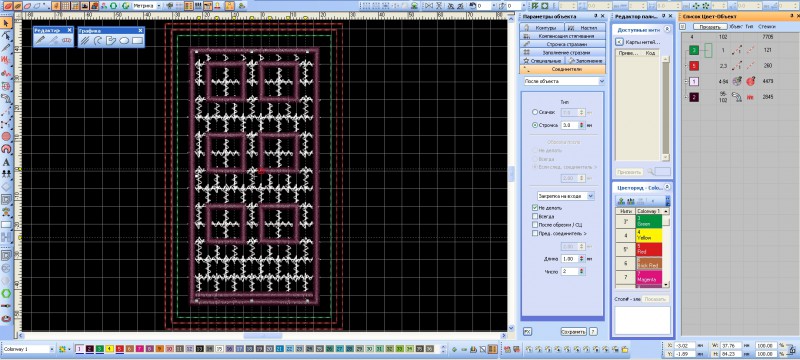This screenshot has width=800, height=360.
Task: Select the Yellow thread color swatch
Action: (x=649, y=235)
